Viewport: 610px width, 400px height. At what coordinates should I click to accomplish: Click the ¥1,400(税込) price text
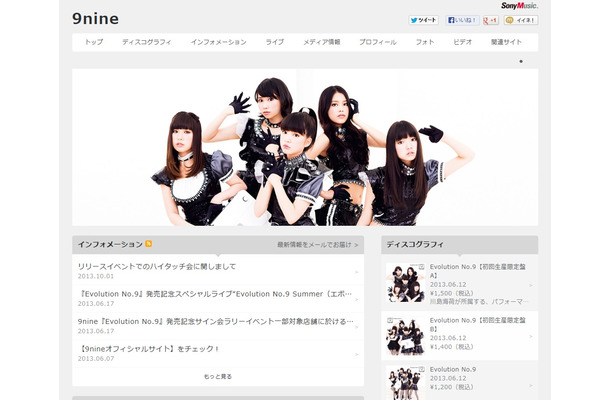(452, 347)
